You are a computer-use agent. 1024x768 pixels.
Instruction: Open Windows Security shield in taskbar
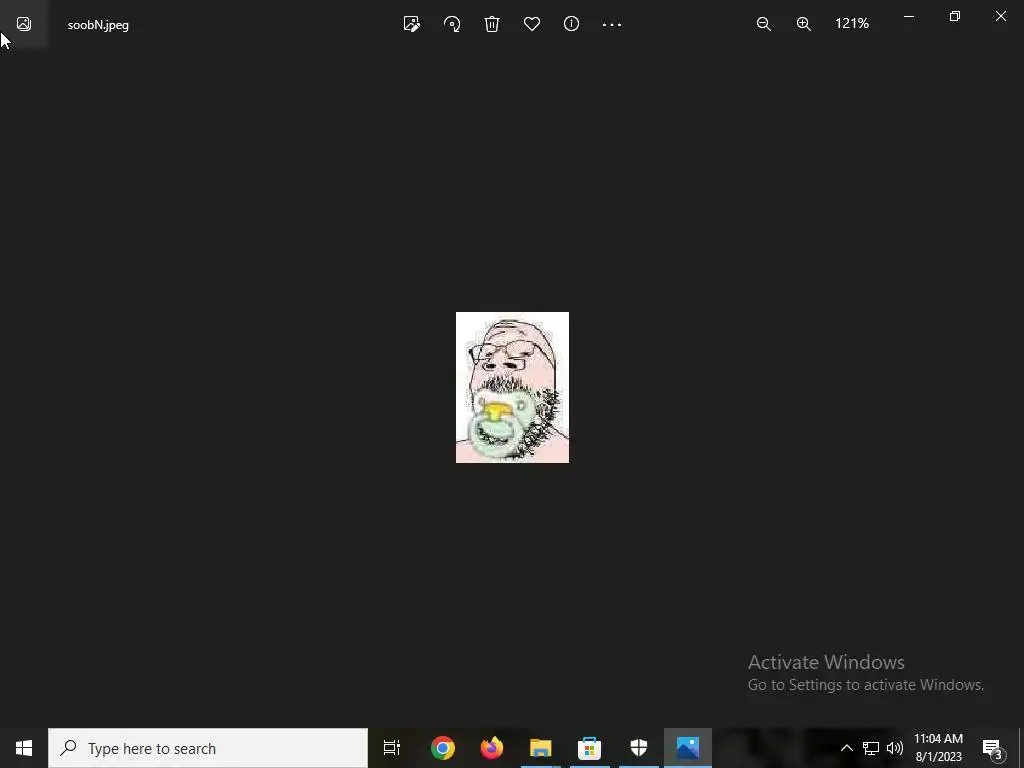pyautogui.click(x=639, y=748)
